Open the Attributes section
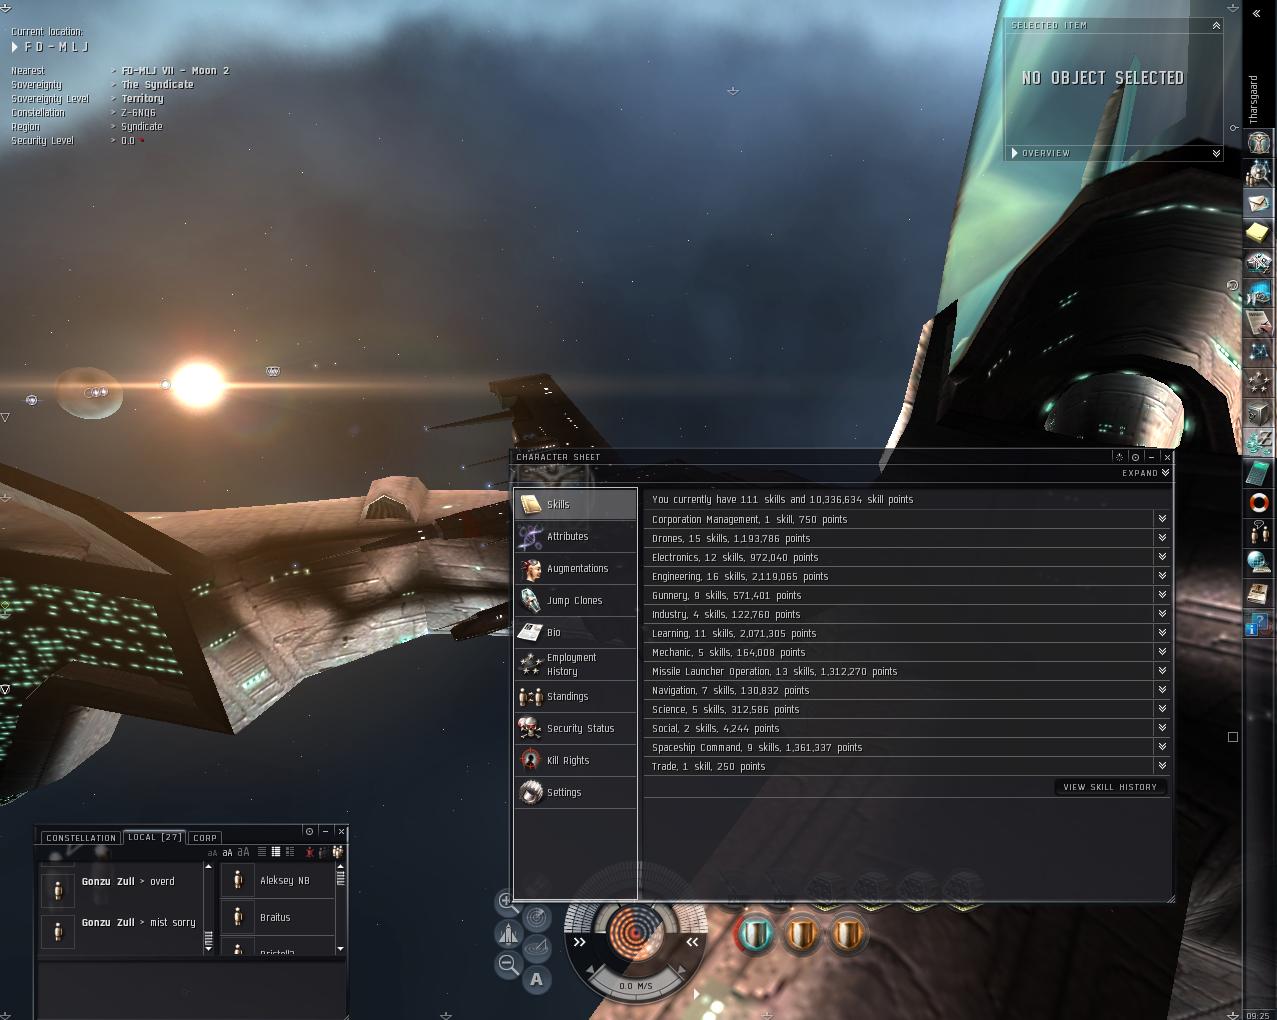1277x1020 pixels. [x=575, y=537]
